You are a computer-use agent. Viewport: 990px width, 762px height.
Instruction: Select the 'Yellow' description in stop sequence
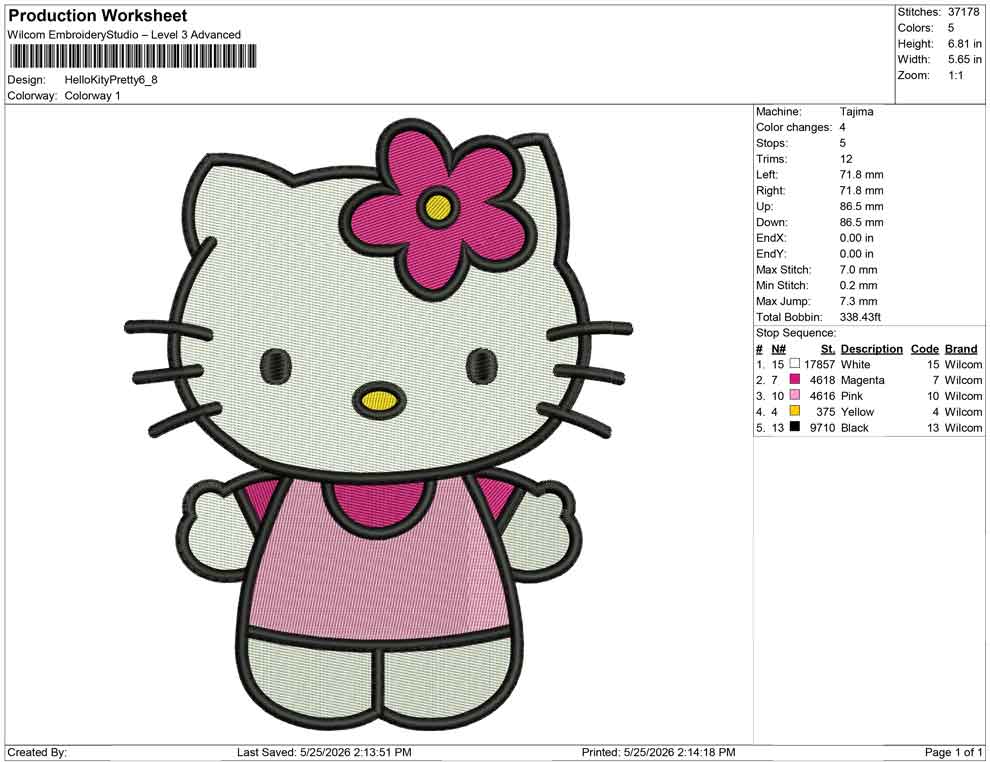coord(857,412)
